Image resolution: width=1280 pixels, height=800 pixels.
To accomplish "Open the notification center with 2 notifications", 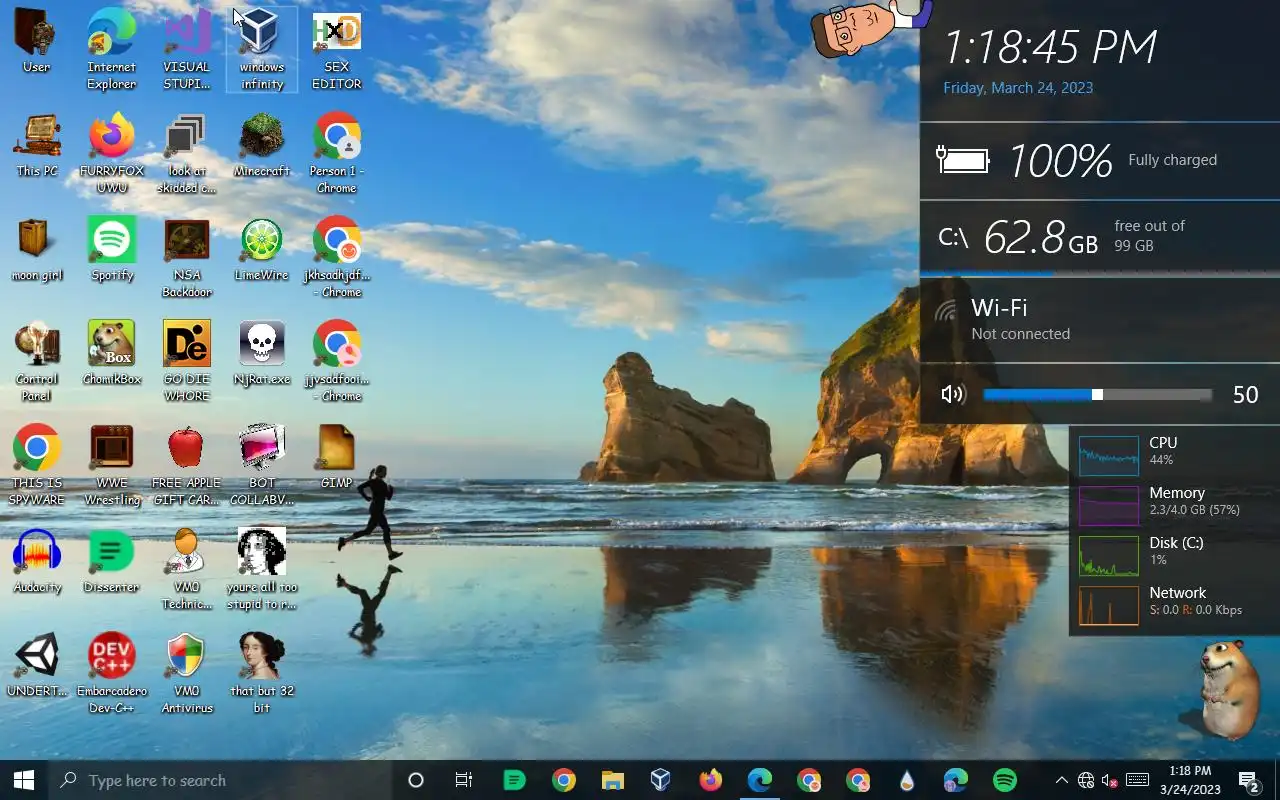I will coord(1249,780).
